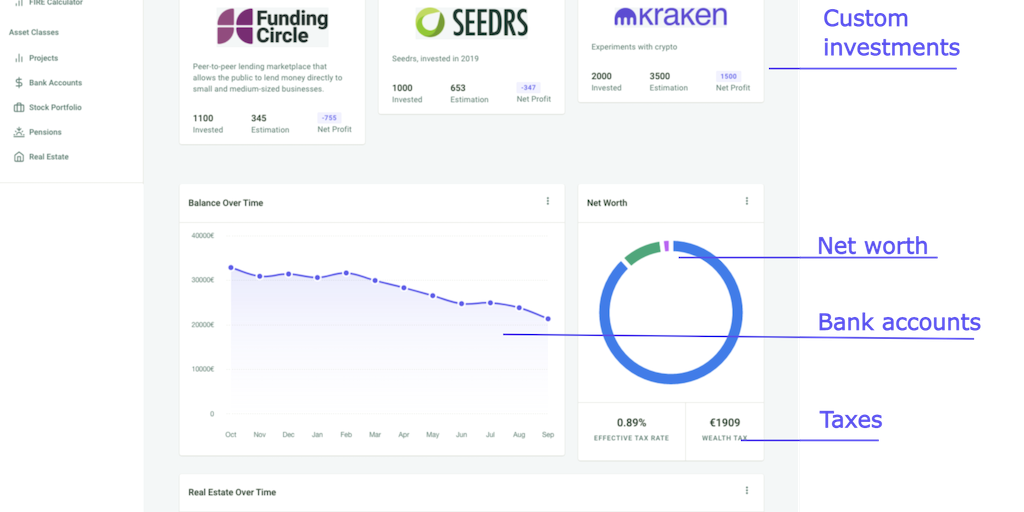Click the Feb data point on balance chart
1024x512 pixels.
click(x=346, y=272)
